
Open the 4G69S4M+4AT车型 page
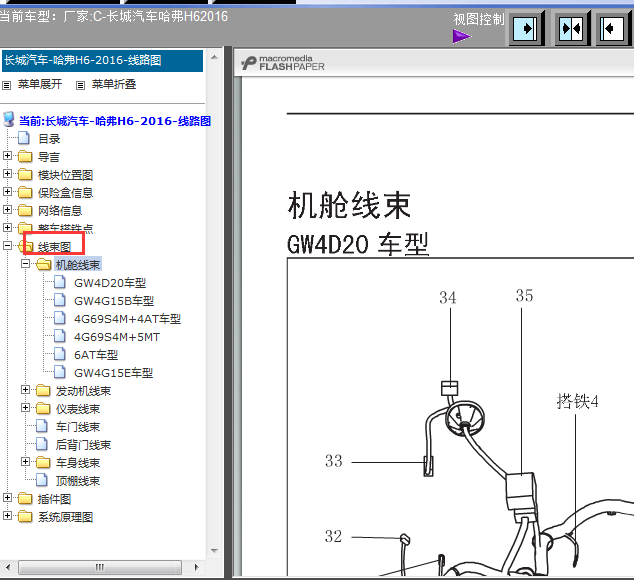(127, 319)
